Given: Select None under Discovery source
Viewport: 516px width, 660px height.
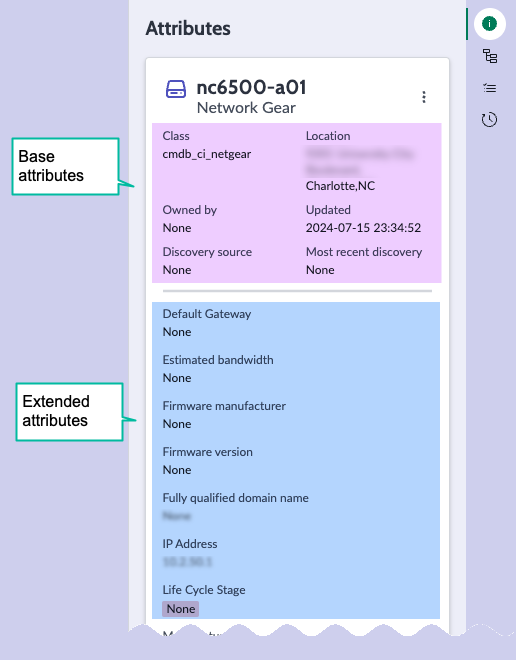Looking at the screenshot, I should tap(177, 270).
